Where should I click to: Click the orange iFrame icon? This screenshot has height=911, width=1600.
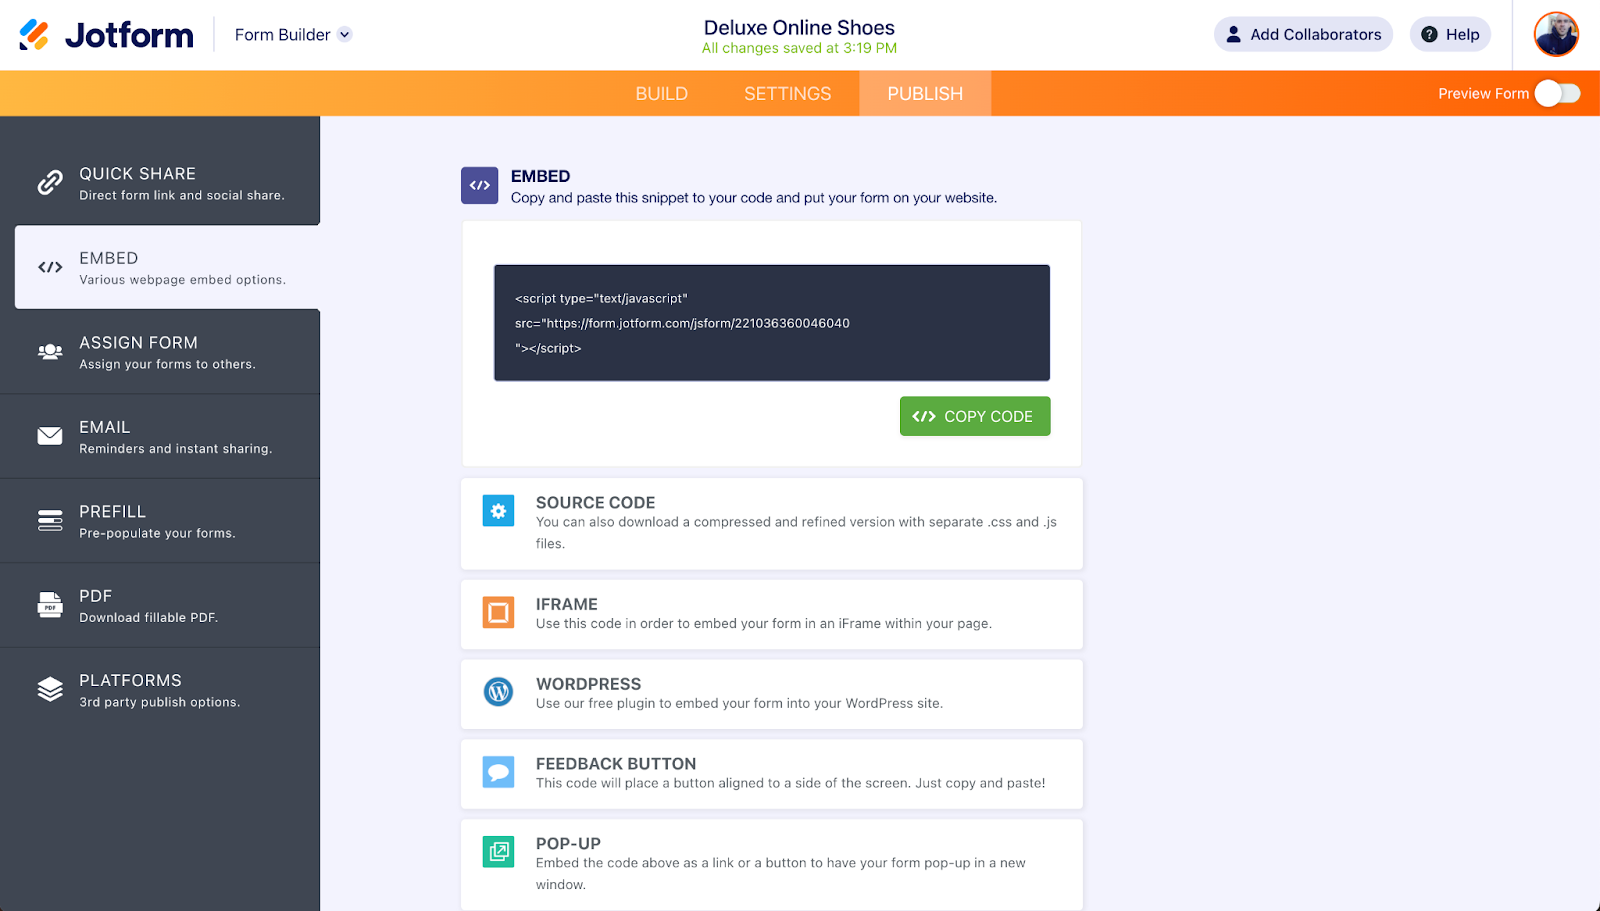pyautogui.click(x=498, y=612)
